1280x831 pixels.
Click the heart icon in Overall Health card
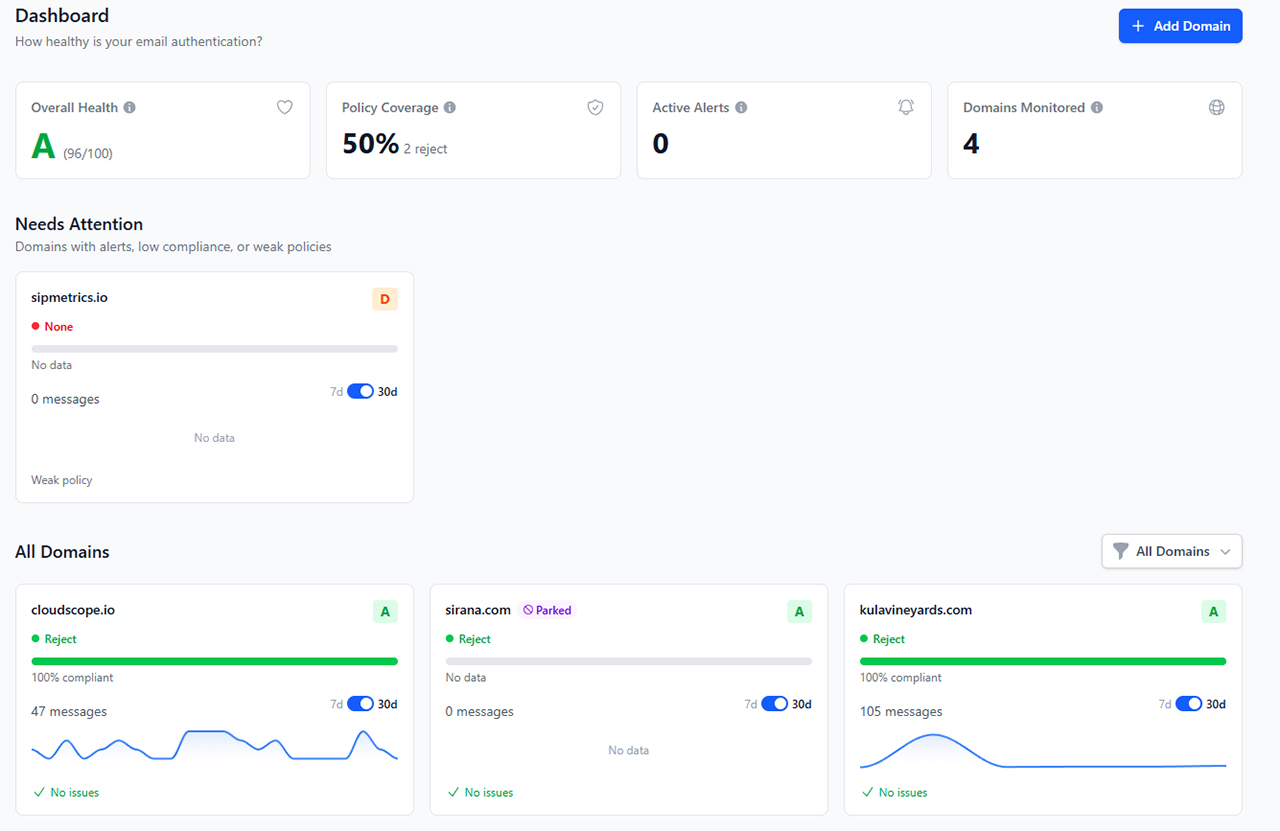[285, 107]
